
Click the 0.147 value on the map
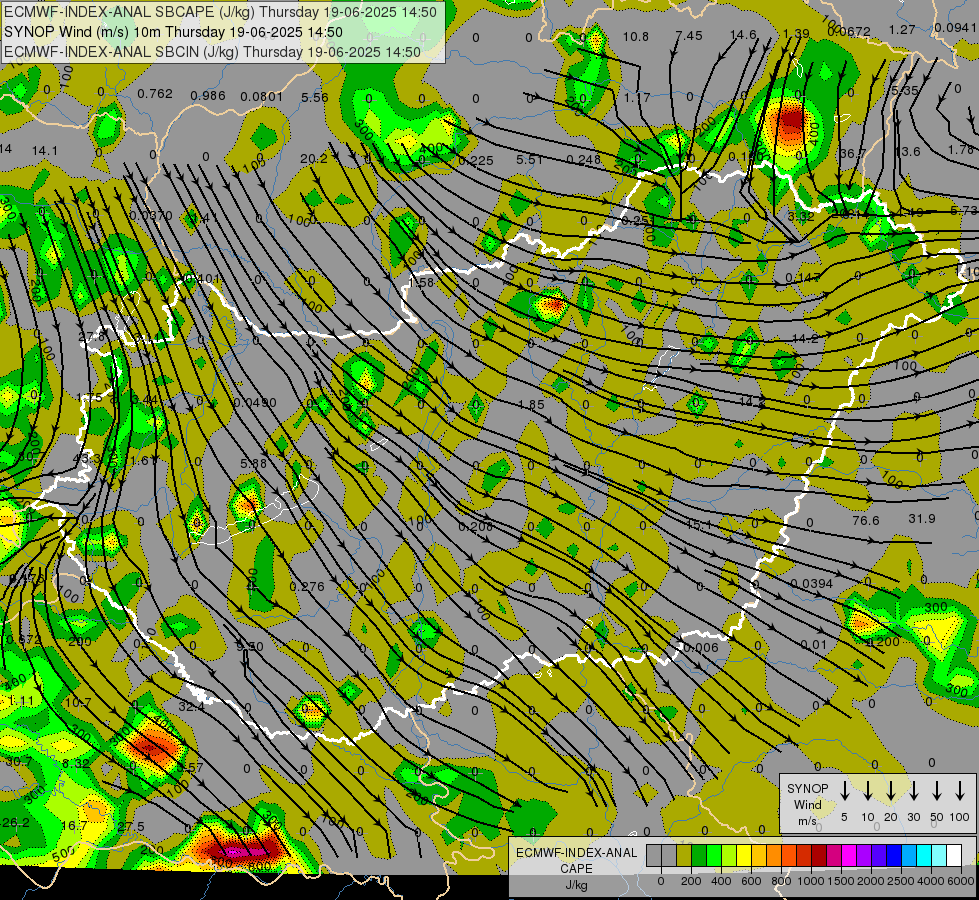tap(803, 277)
